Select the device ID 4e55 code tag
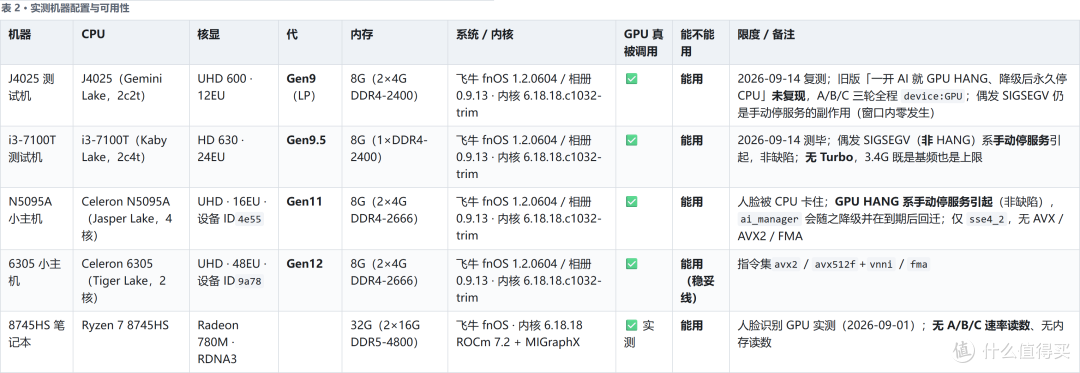The image size is (1080, 373). [x=250, y=220]
